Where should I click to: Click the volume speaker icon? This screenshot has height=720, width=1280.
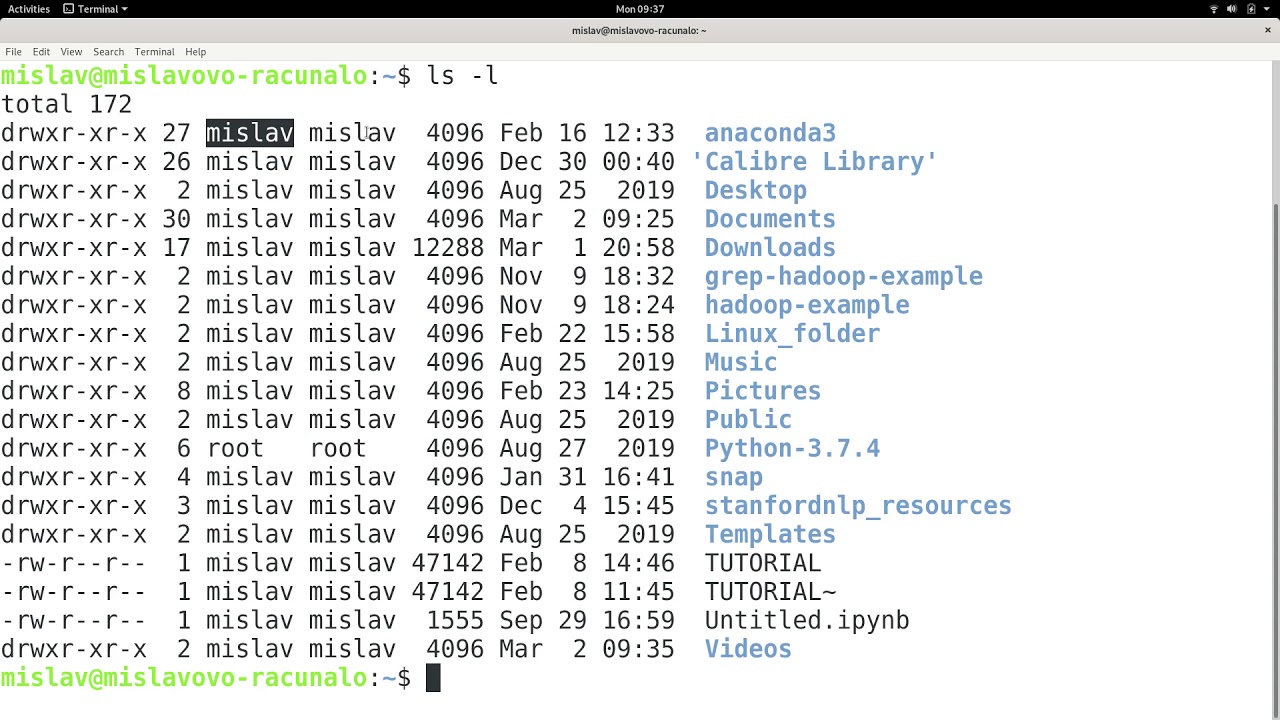click(1232, 9)
